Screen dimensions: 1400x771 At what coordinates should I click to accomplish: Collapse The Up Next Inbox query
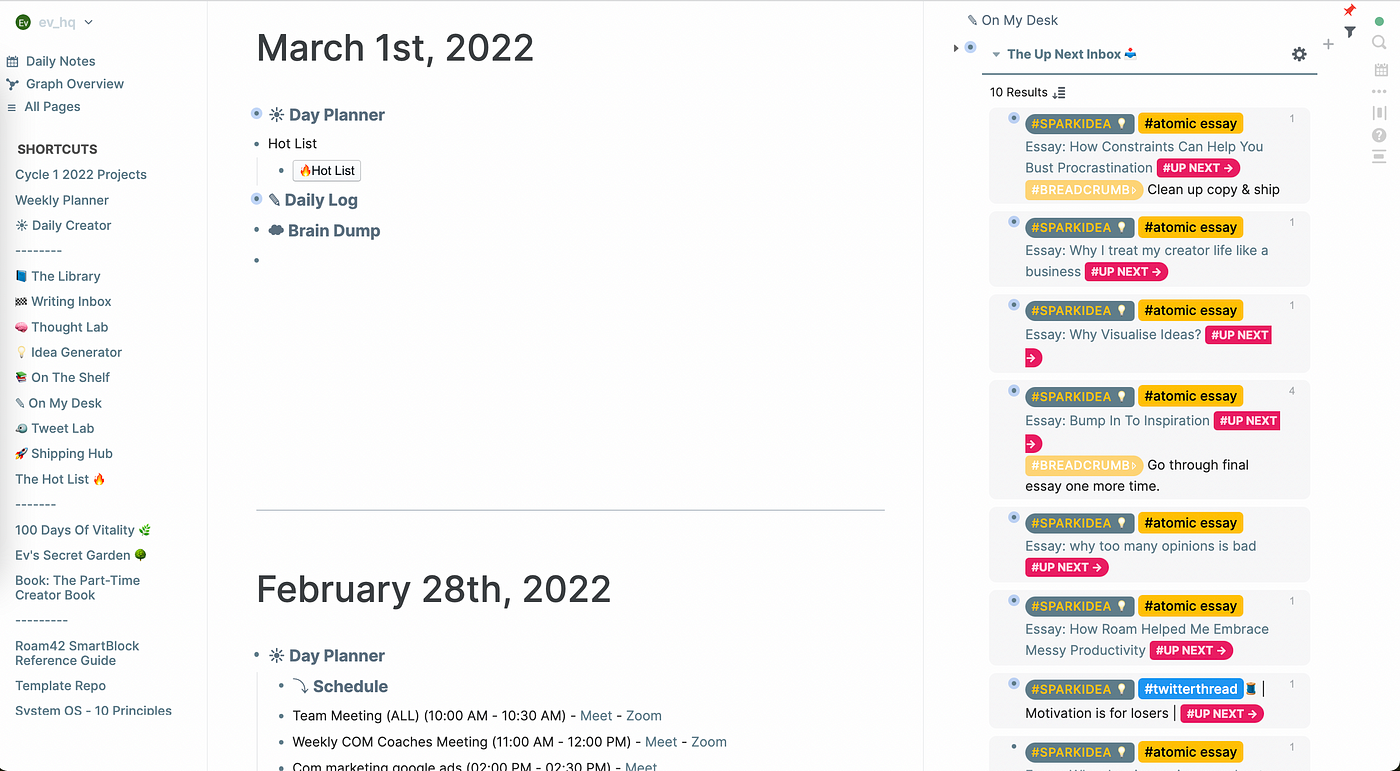pos(996,55)
